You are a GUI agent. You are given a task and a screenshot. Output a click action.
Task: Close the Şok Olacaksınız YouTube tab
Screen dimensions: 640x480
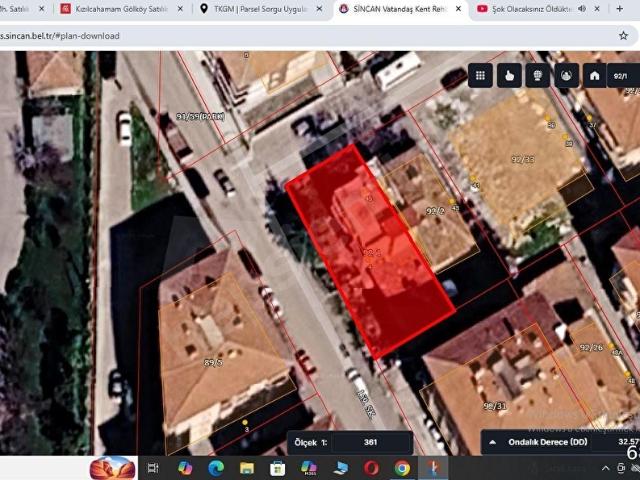click(597, 9)
